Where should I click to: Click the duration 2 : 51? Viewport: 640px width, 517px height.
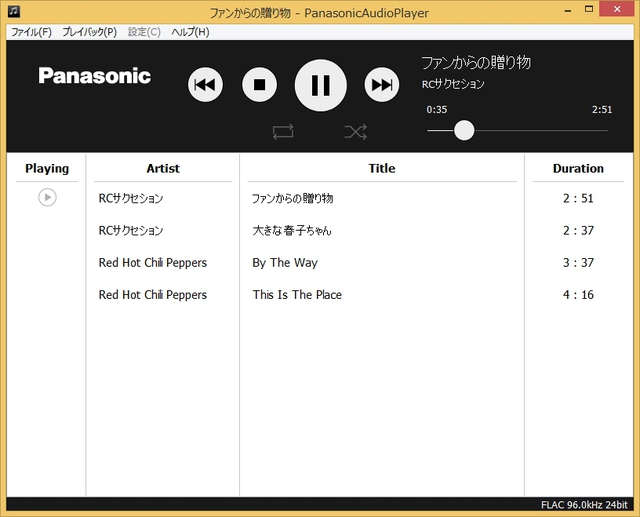coord(578,198)
